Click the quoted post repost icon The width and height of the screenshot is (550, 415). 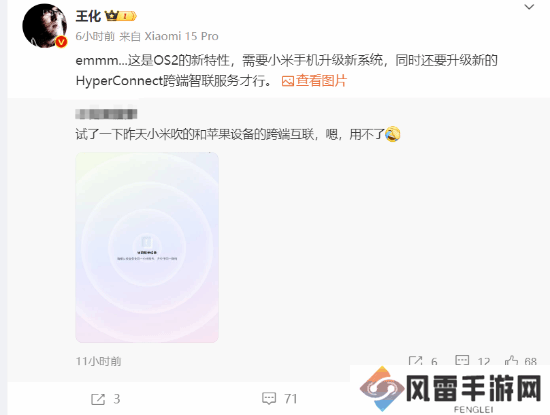(x=415, y=361)
